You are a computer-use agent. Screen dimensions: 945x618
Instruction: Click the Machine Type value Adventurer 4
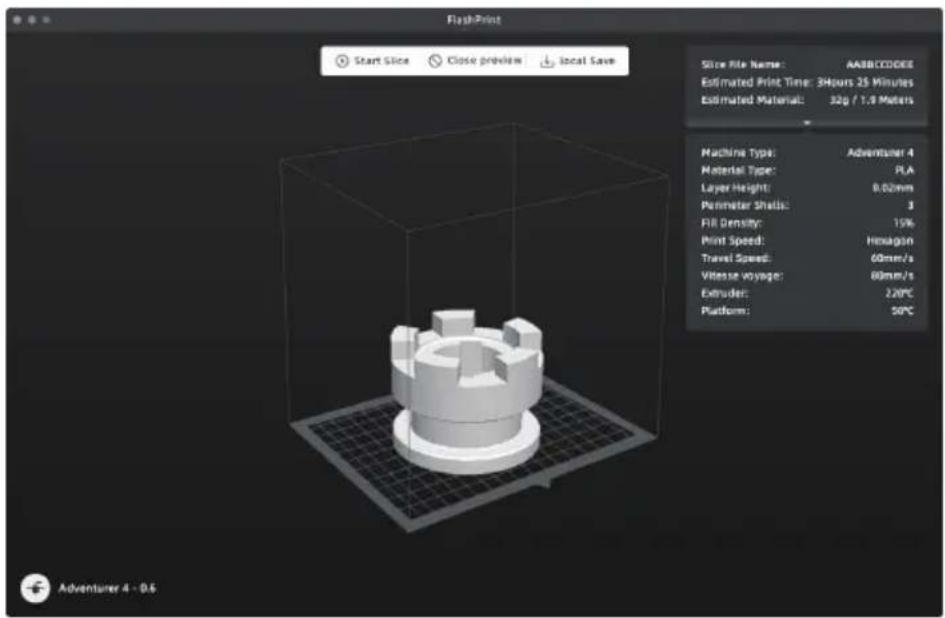pos(880,153)
